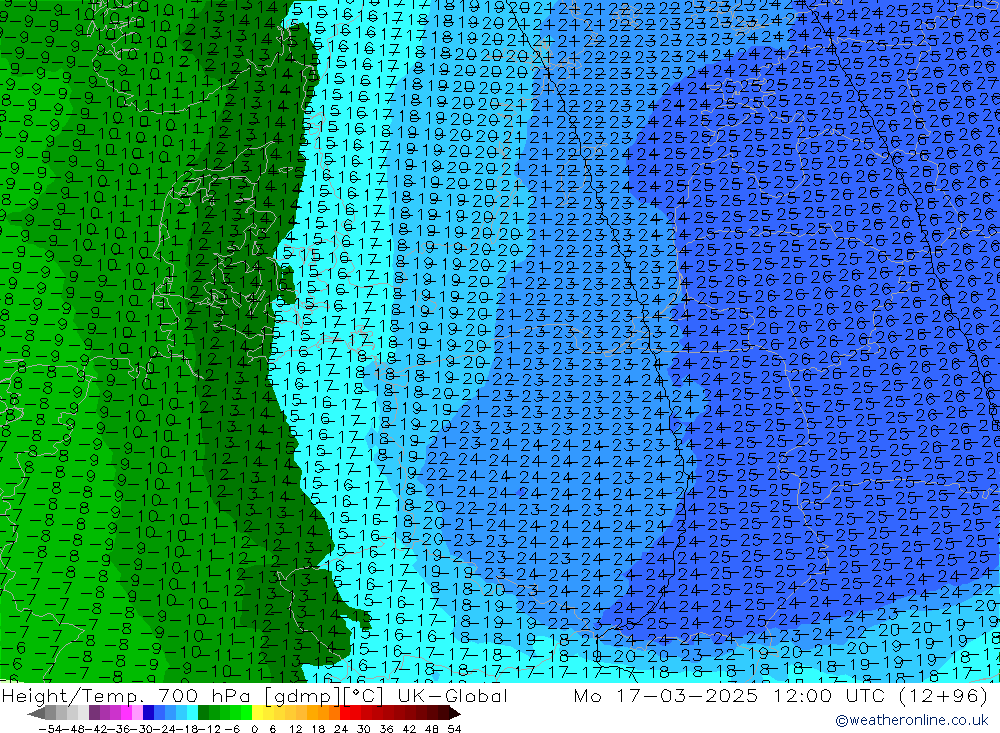The image size is (1000, 733).
Task: Click the dark maroon right arrow end of the scale
Action: pos(454,713)
